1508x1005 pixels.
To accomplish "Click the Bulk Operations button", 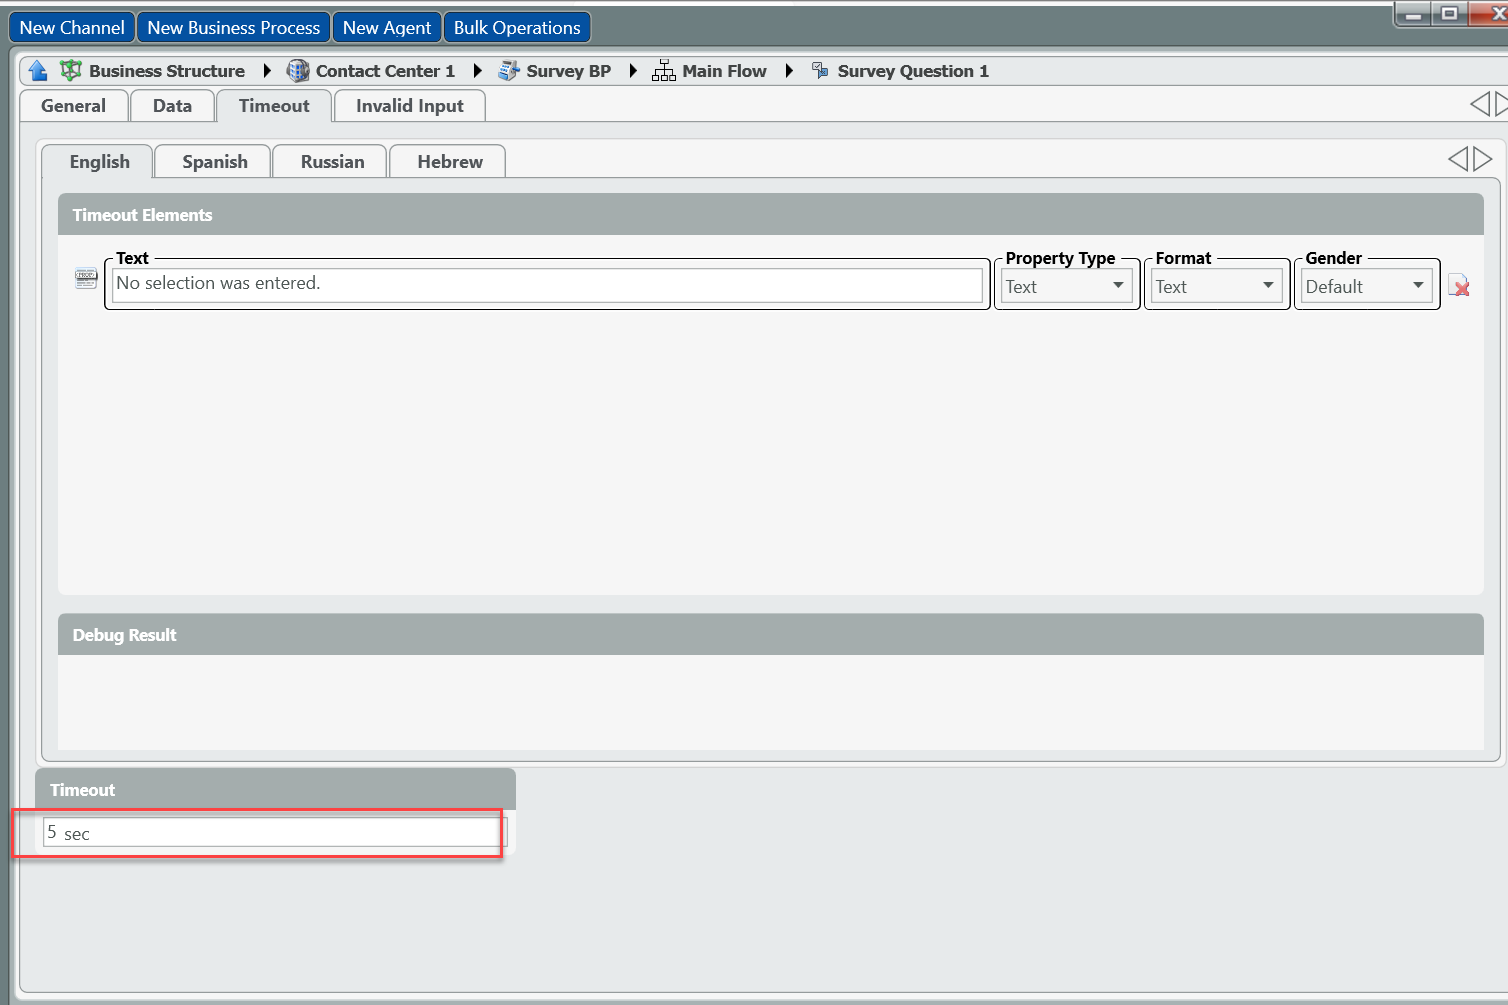I will 516,28.
